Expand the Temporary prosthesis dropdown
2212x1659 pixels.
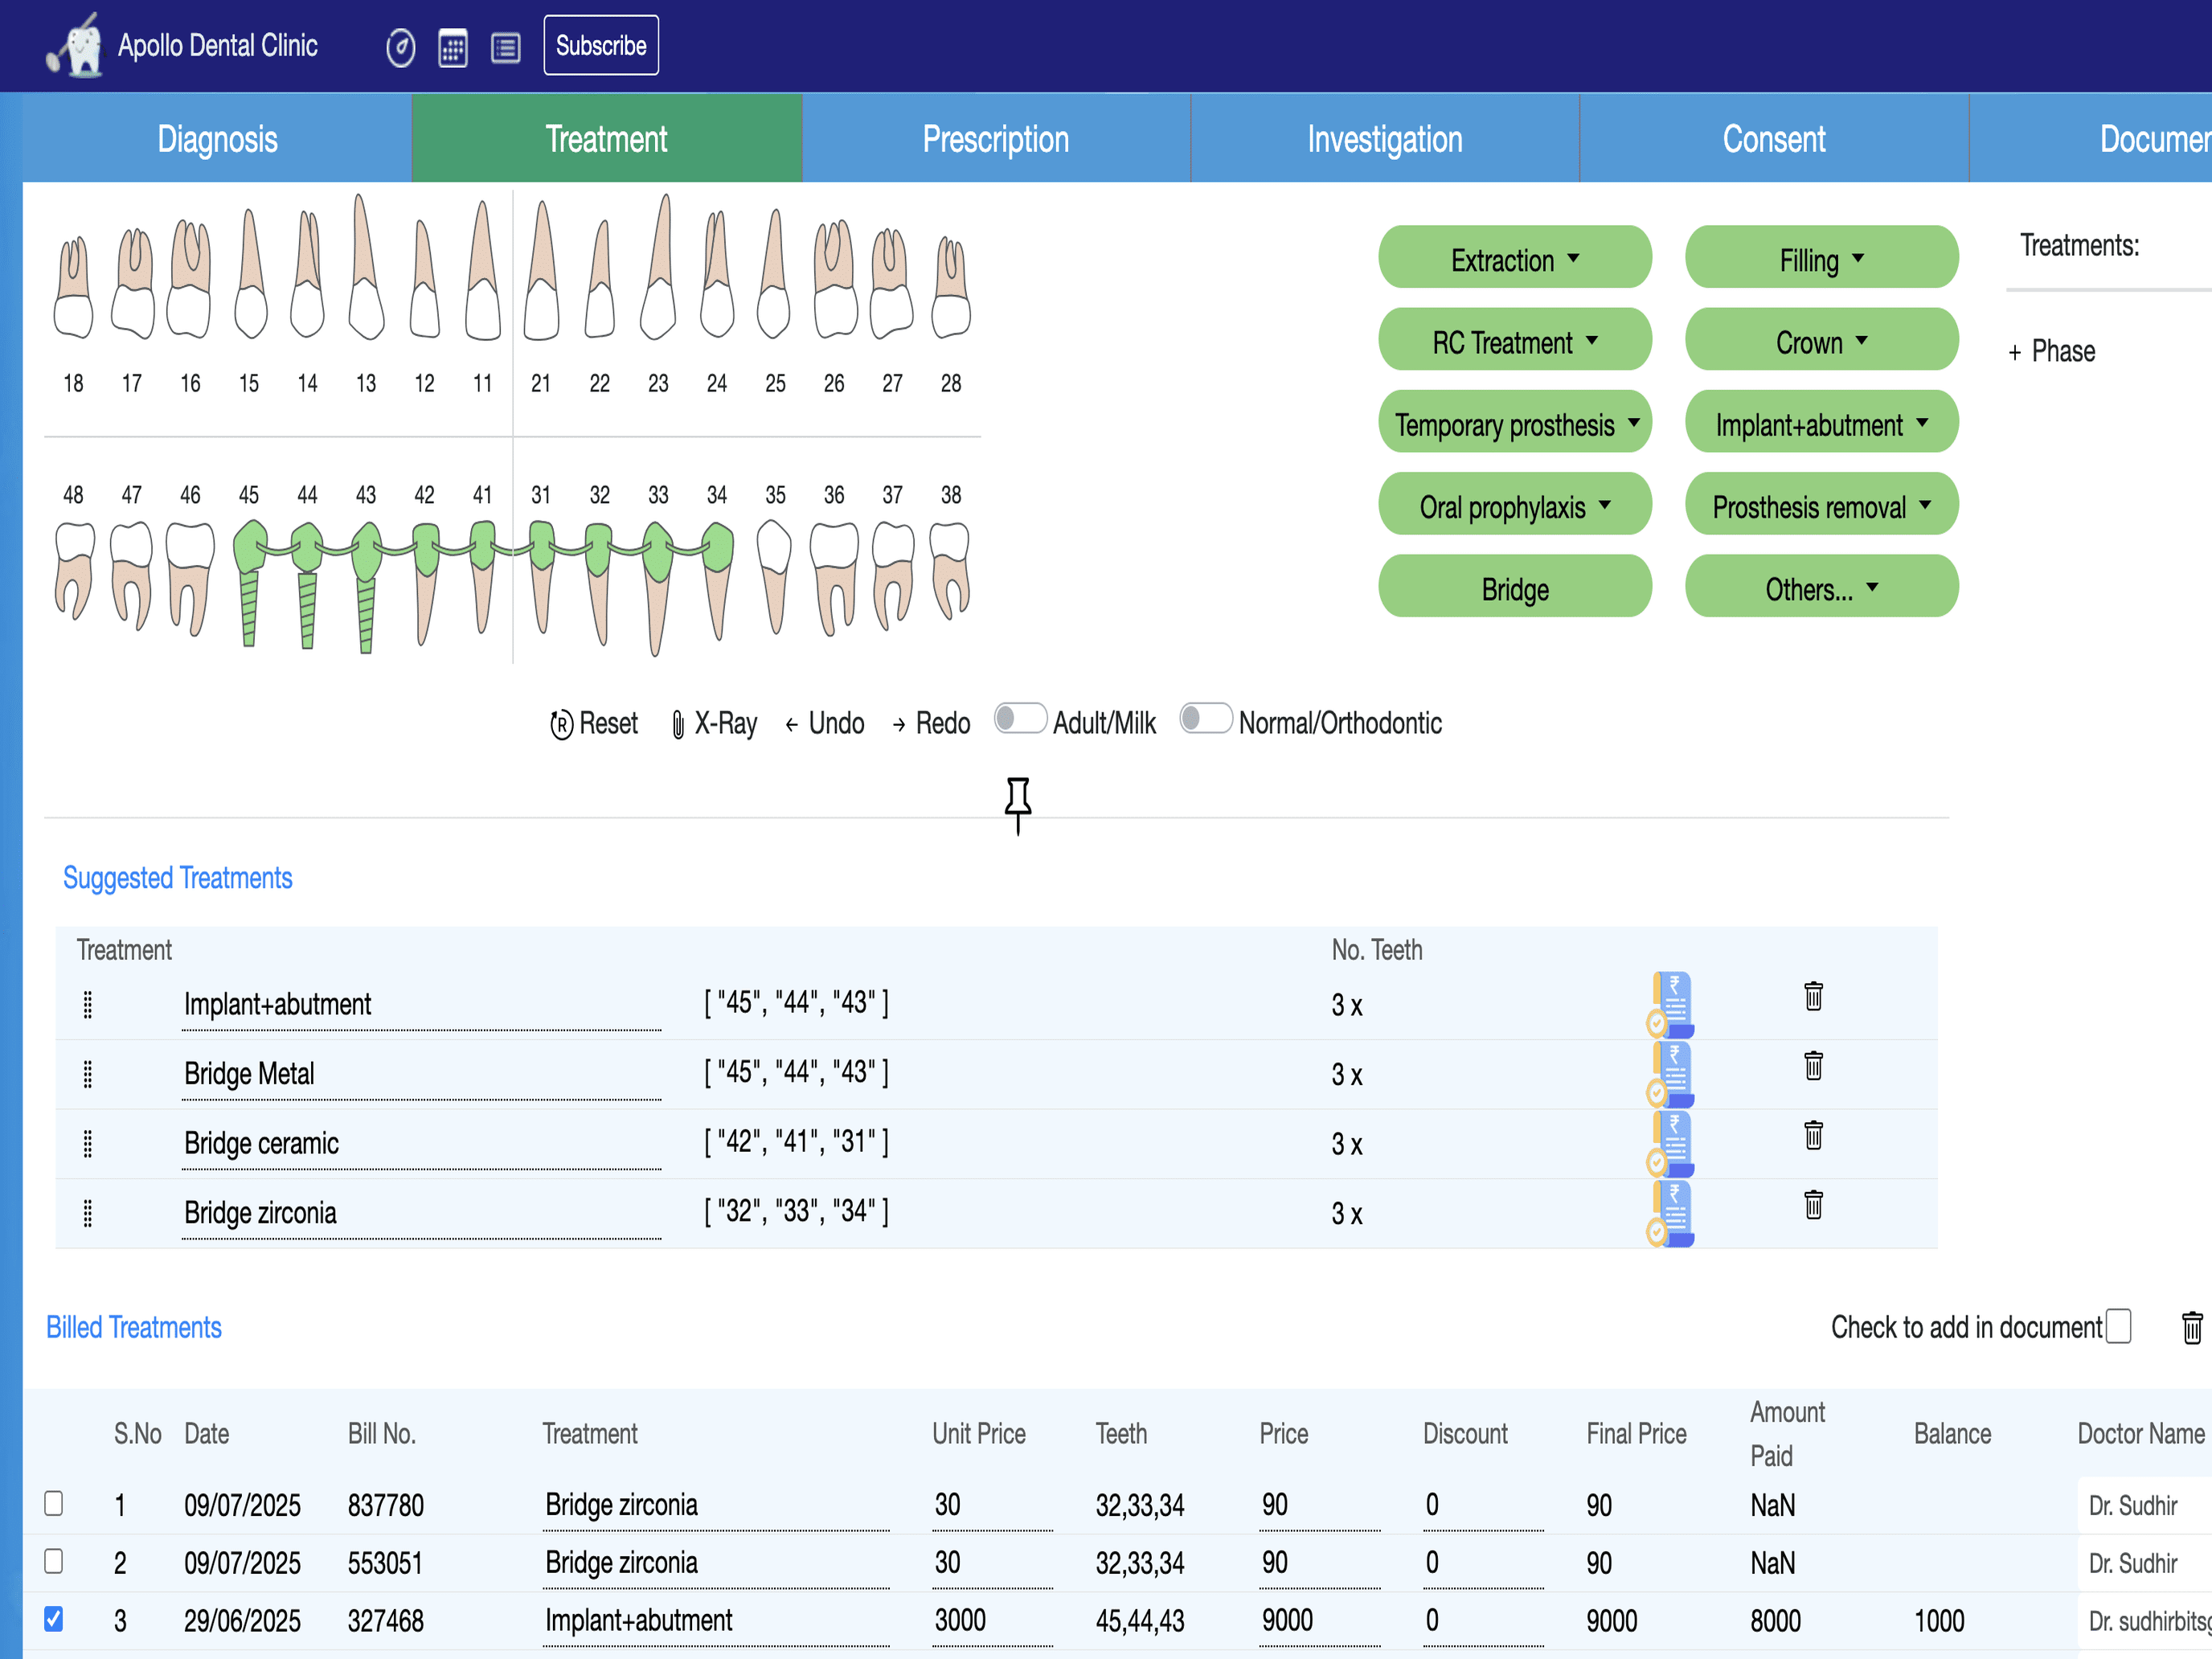(x=1515, y=422)
